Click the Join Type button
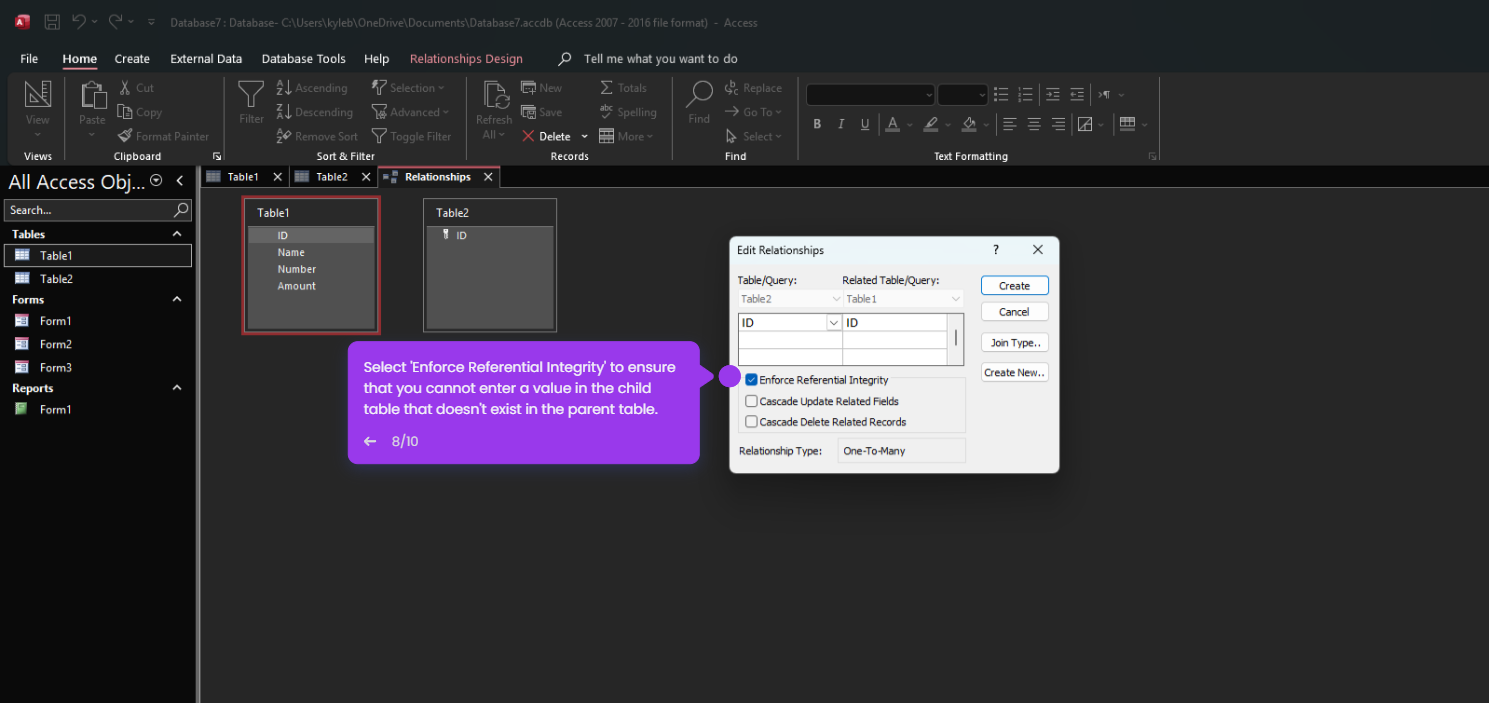The image size is (1489, 703). (x=1014, y=343)
